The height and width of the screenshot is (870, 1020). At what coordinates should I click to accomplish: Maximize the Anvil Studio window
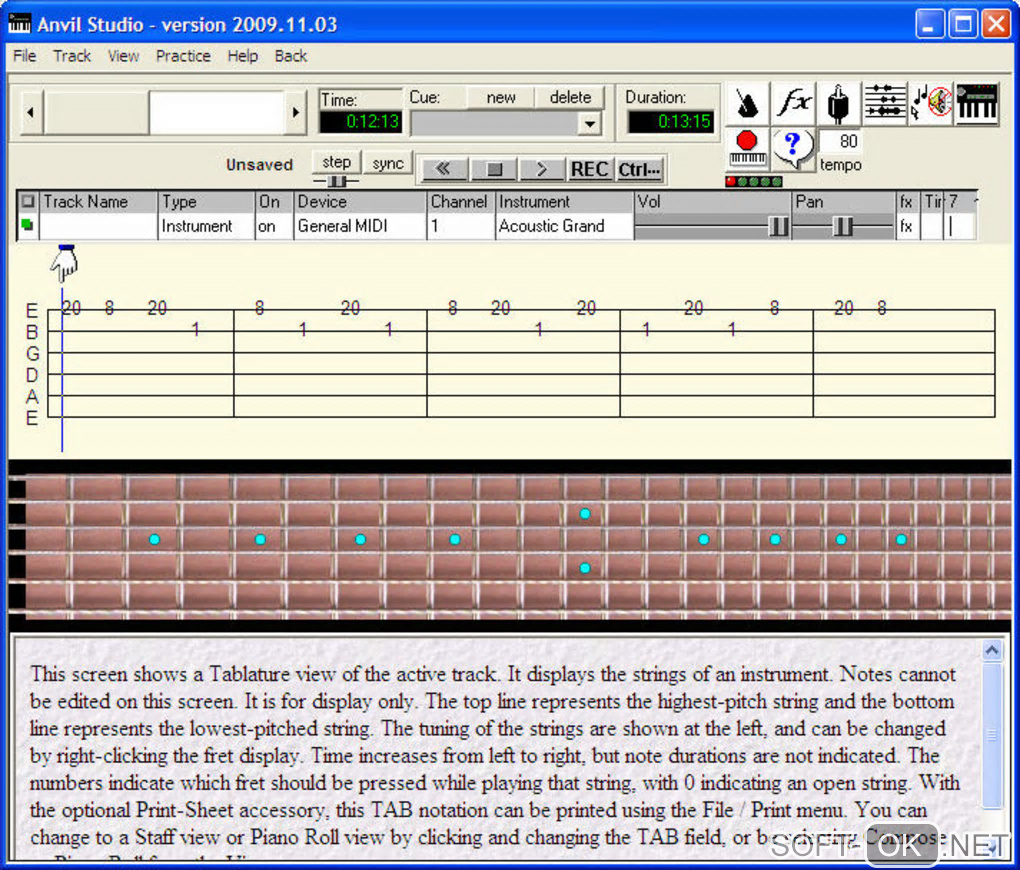963,25
